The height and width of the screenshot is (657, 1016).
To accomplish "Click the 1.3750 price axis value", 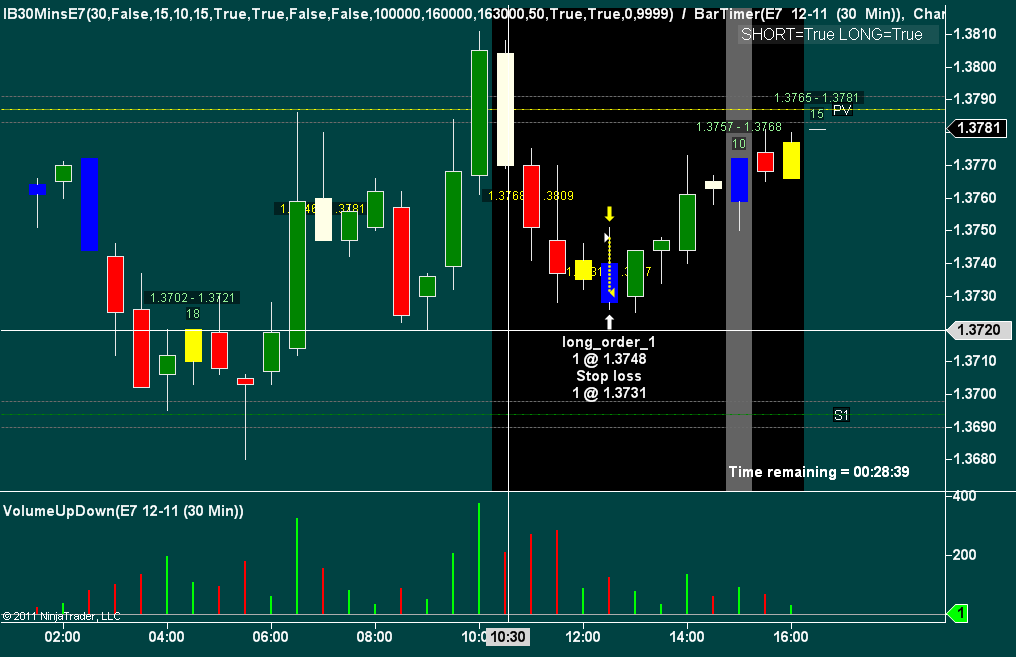I will (975, 230).
